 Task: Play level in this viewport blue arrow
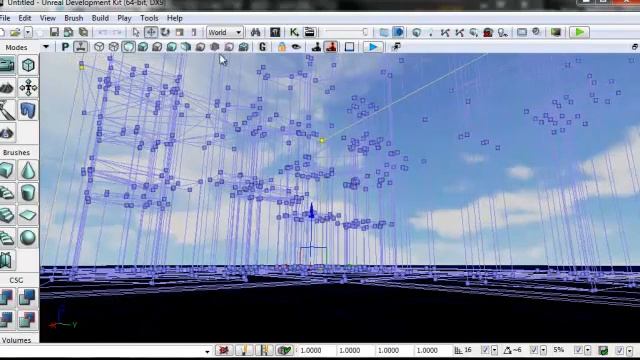tap(373, 47)
